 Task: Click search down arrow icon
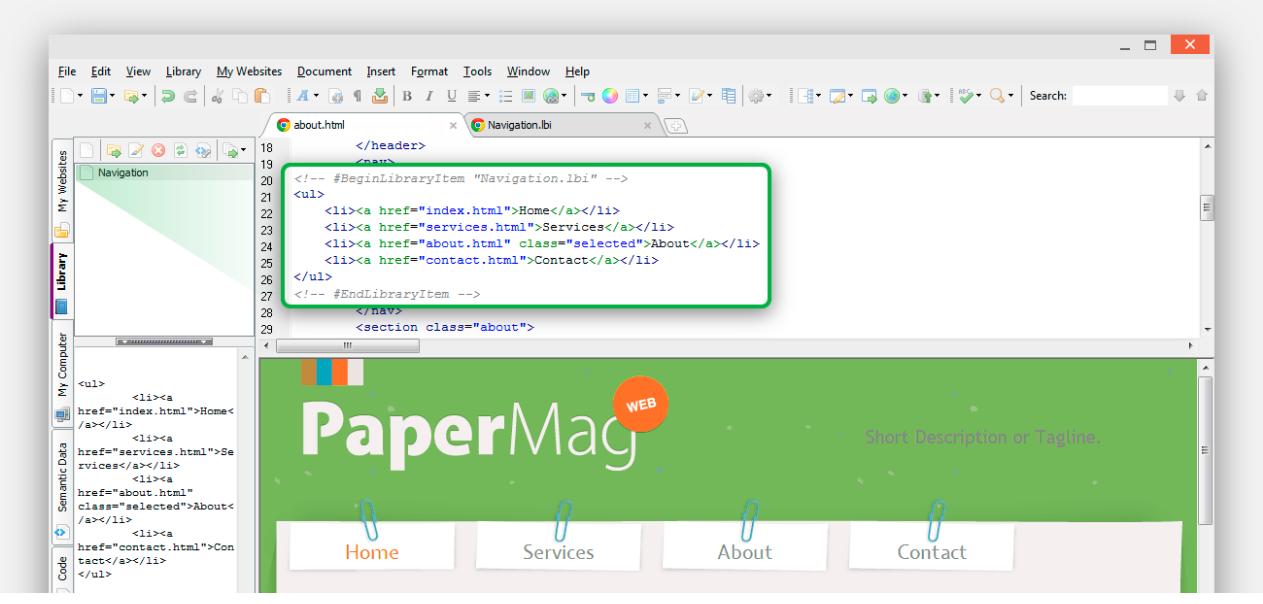coord(1179,96)
